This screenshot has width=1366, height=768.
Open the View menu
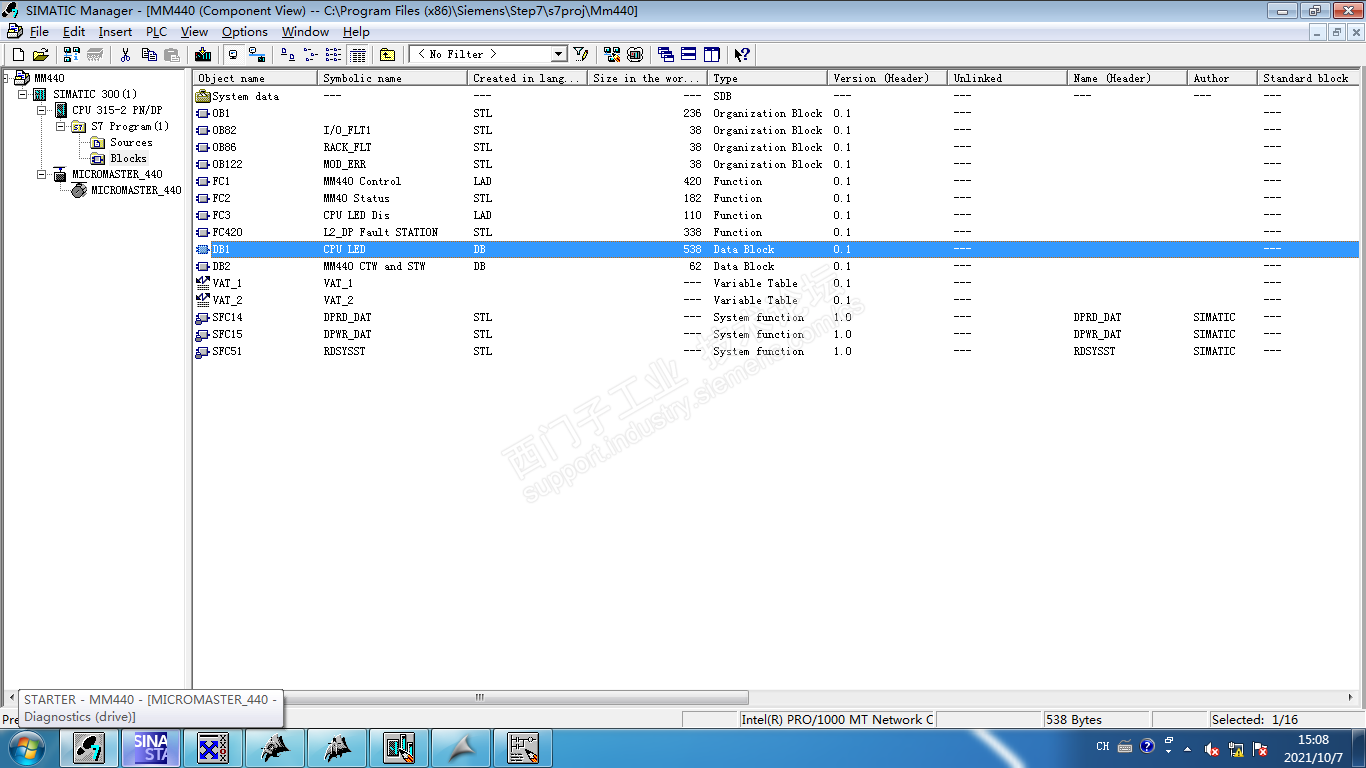tap(194, 32)
